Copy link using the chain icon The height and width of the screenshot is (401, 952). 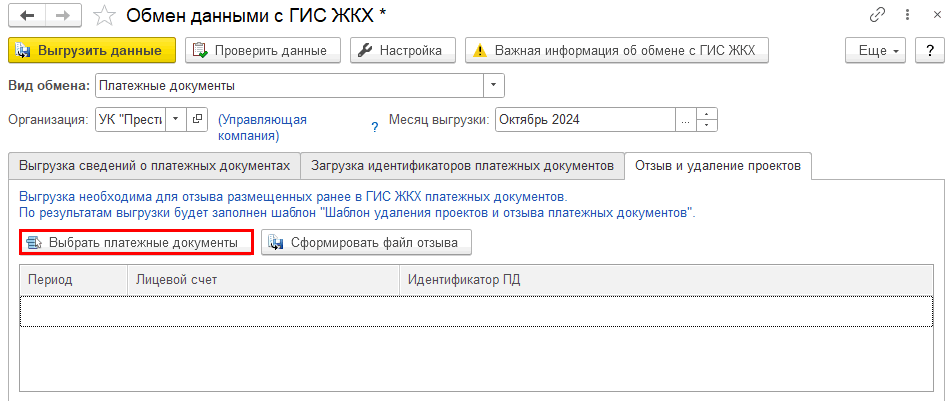click(x=878, y=15)
